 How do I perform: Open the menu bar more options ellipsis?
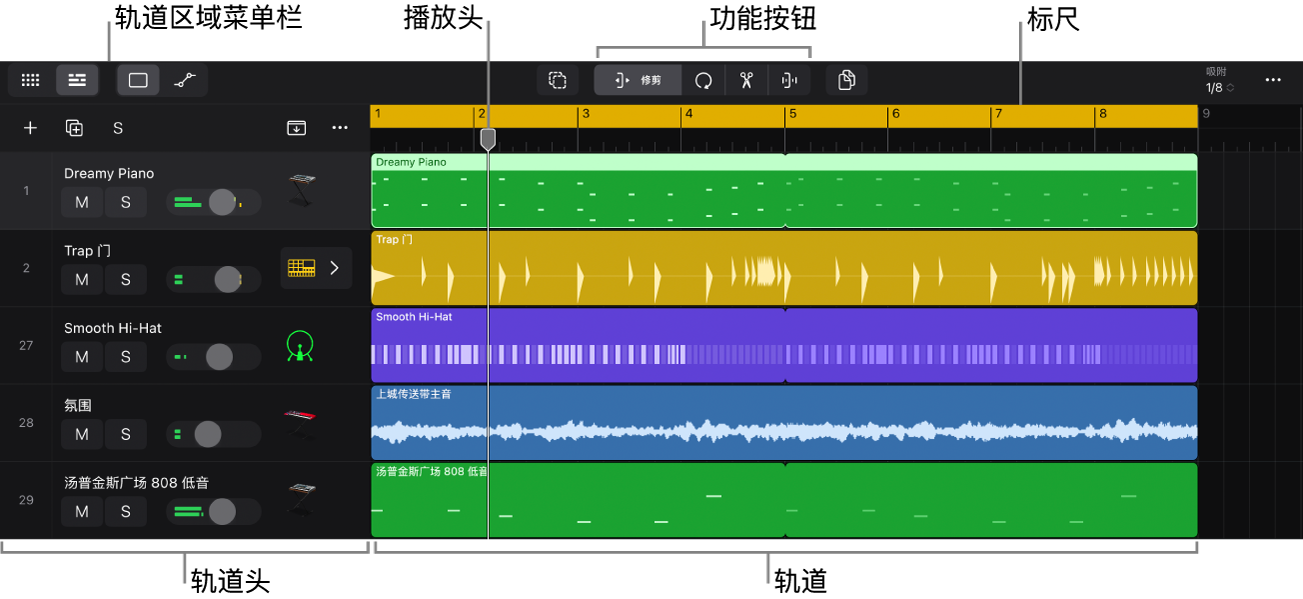pos(1272,80)
